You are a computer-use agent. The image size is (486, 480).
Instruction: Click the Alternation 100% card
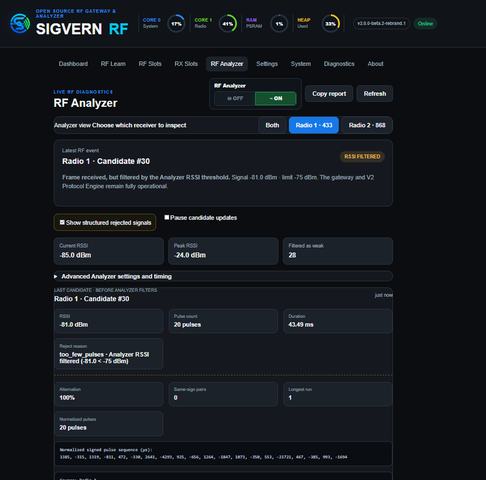(109, 394)
